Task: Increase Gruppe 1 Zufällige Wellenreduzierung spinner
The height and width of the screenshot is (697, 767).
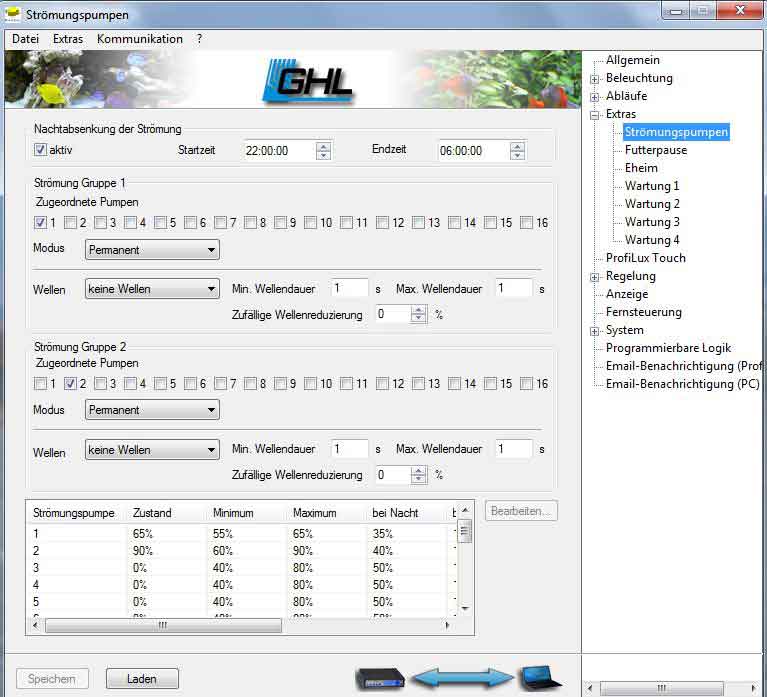Action: [x=419, y=309]
